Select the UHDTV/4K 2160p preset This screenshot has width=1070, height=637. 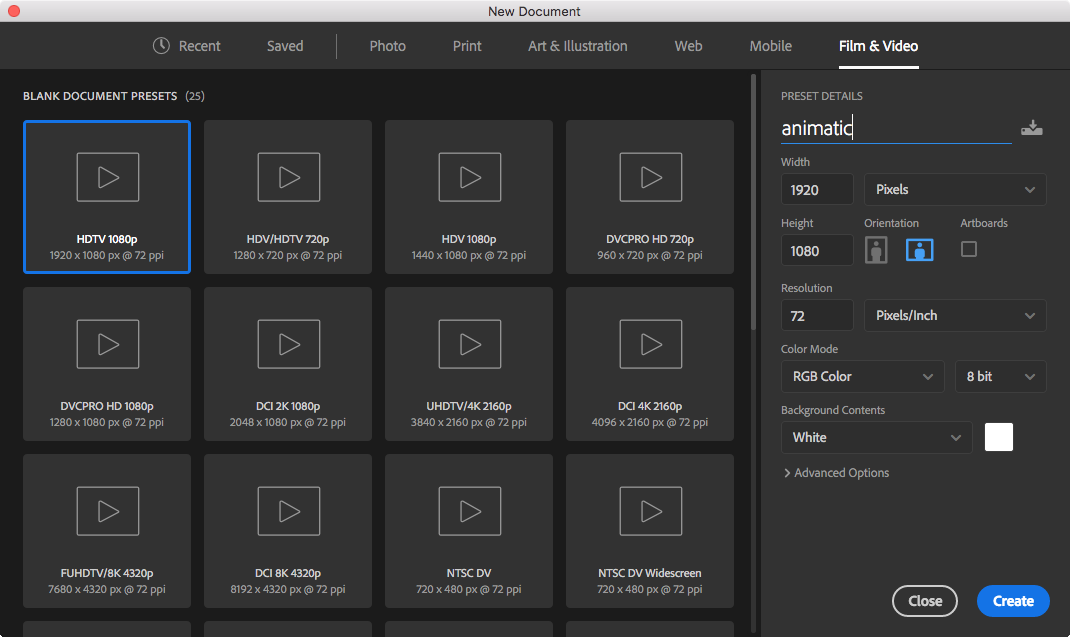tap(469, 364)
